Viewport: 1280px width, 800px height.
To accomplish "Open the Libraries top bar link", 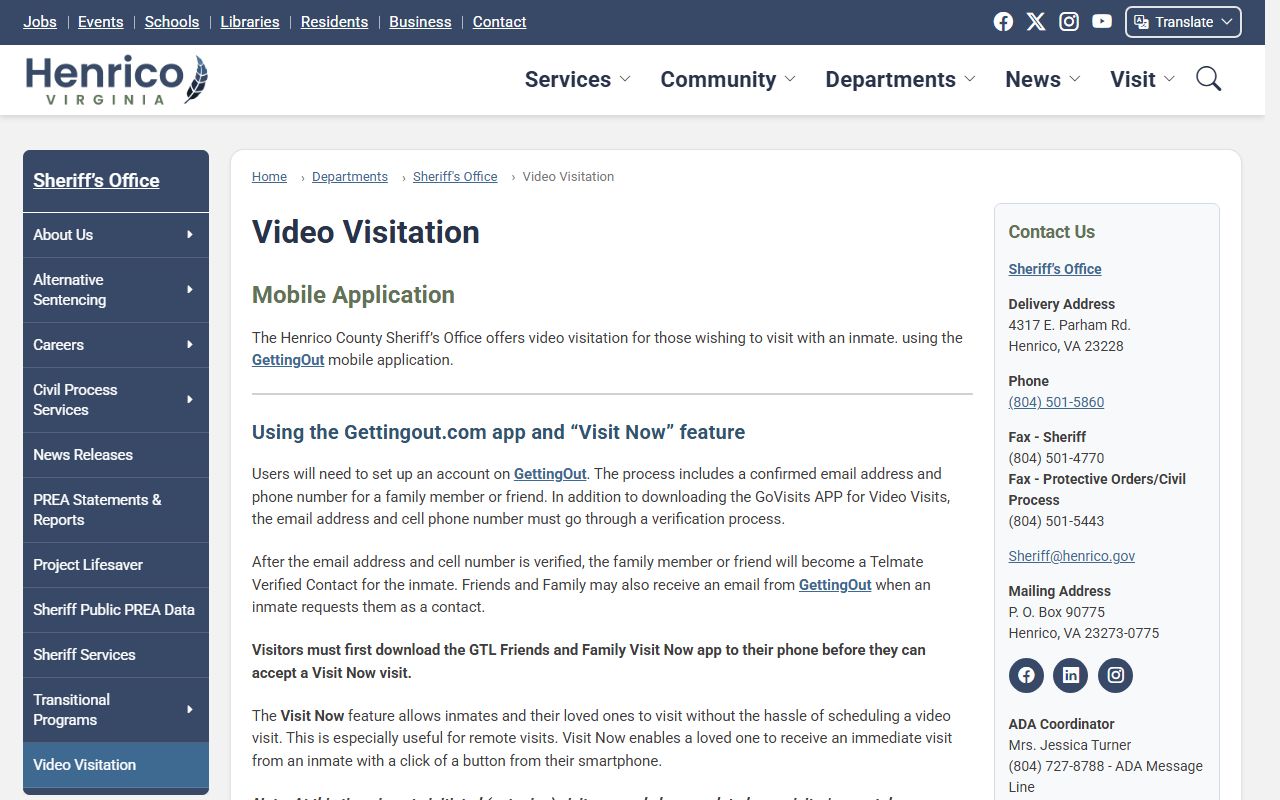I will 250,22.
